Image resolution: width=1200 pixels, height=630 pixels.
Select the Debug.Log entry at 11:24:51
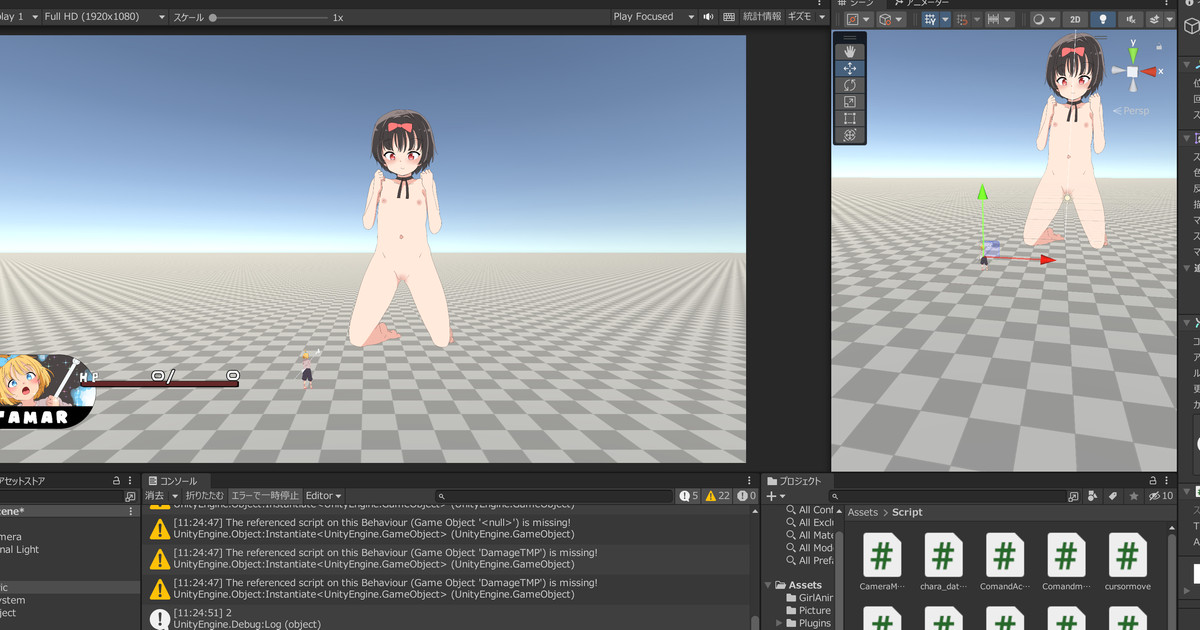[450, 618]
